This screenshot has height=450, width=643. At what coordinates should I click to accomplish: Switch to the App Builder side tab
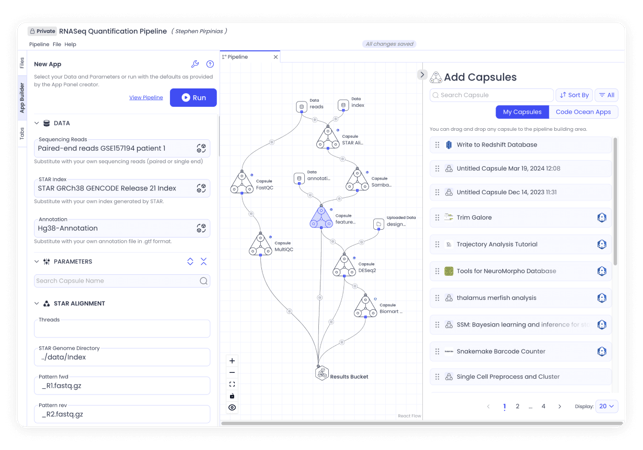[22, 98]
